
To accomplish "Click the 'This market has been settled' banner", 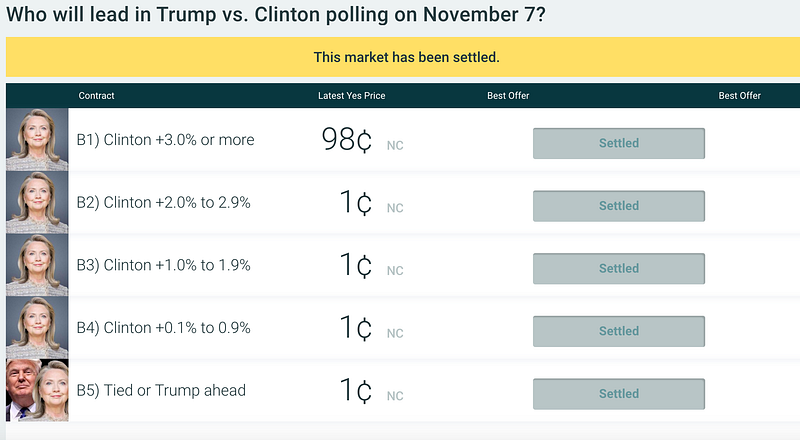I will (x=406, y=57).
